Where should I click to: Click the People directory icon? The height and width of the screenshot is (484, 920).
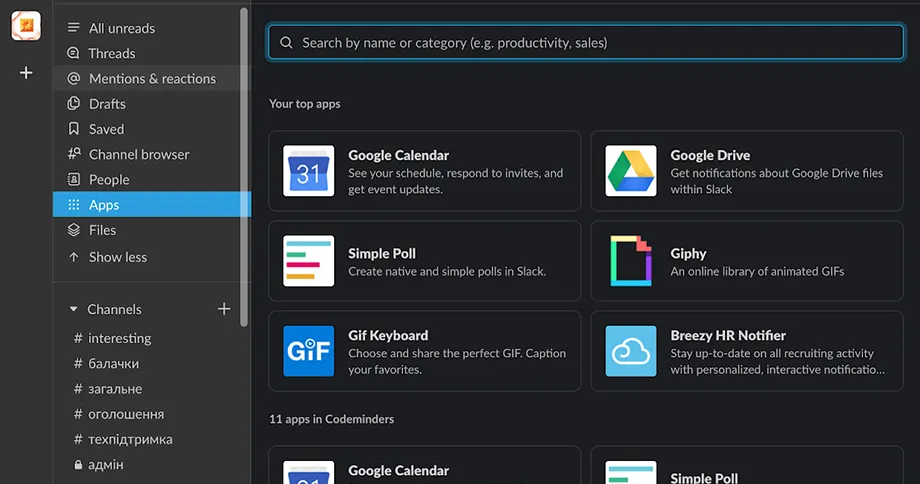[x=73, y=179]
